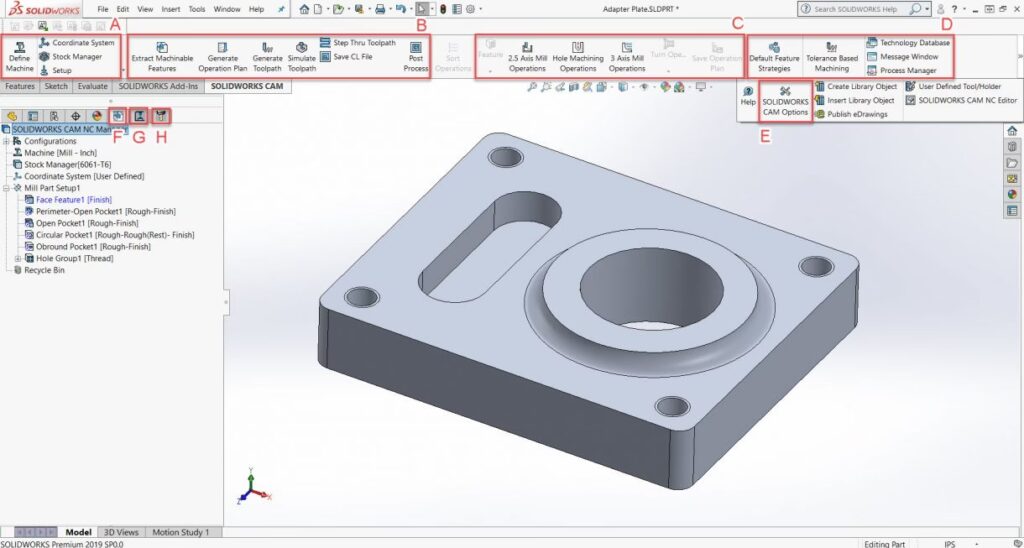Viewport: 1024px width, 548px height.
Task: Collapse the Mill Part Setup1 node
Action: (8, 188)
